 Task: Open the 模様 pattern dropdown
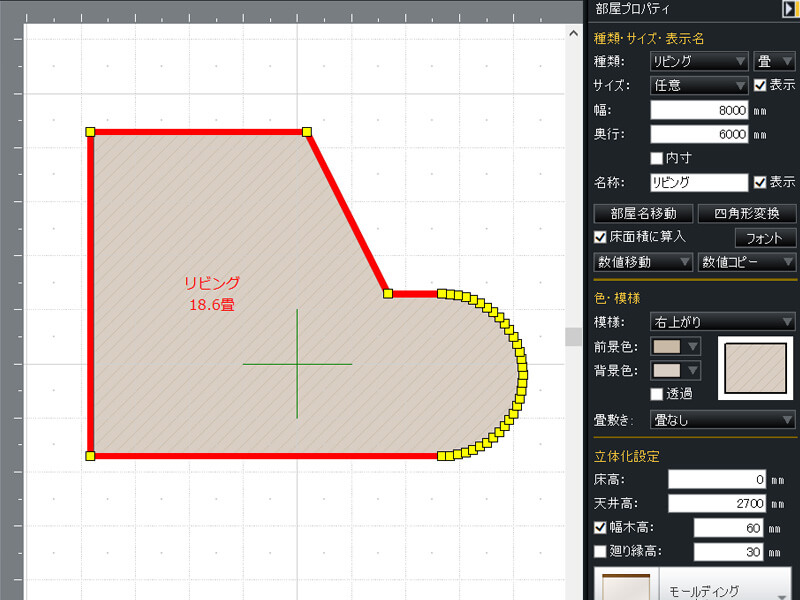tap(722, 322)
